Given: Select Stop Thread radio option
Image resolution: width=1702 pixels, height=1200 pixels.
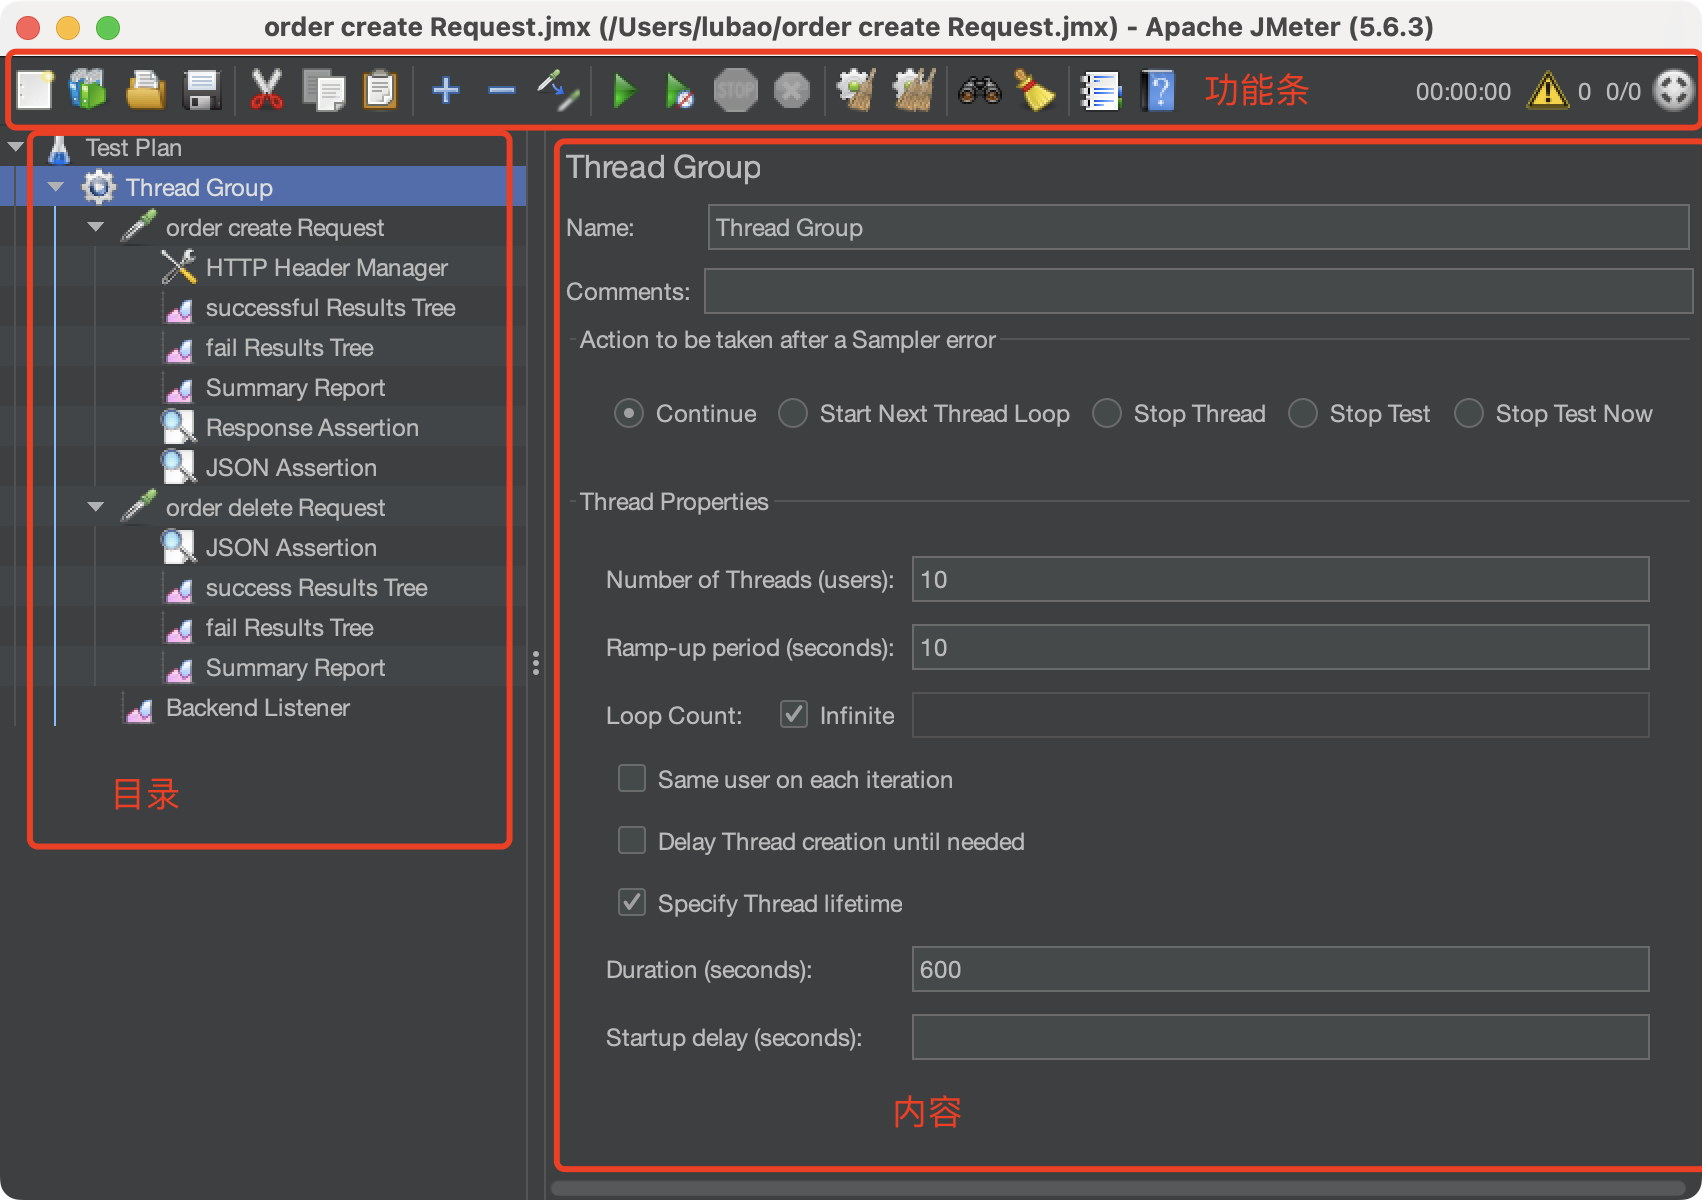Looking at the screenshot, I should (x=1107, y=414).
